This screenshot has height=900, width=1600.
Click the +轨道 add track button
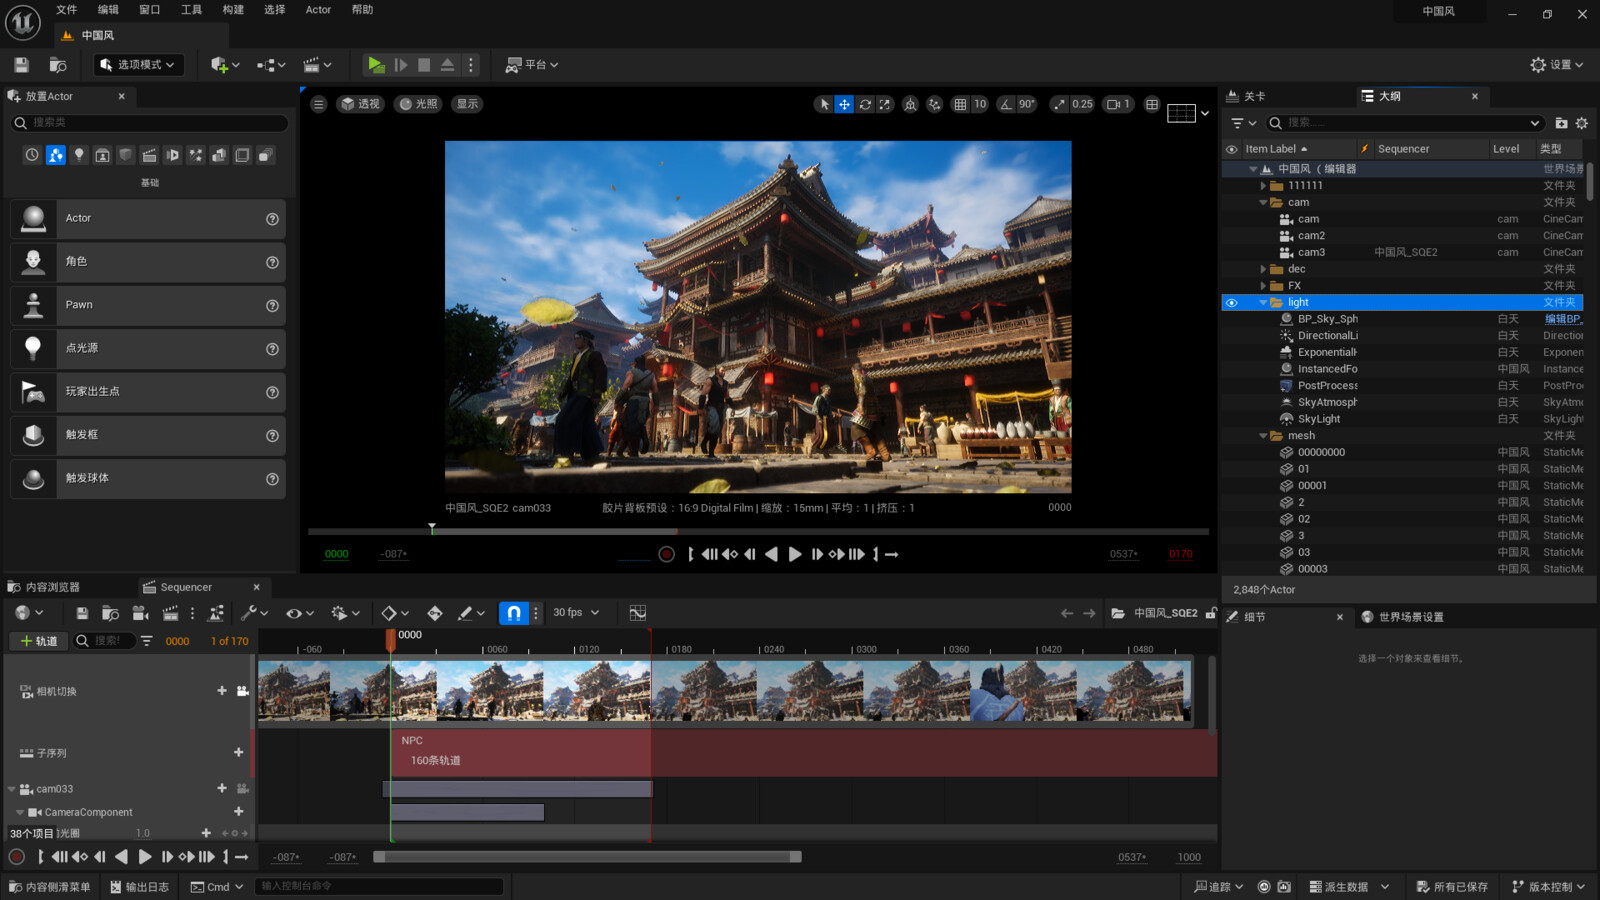(x=38, y=641)
